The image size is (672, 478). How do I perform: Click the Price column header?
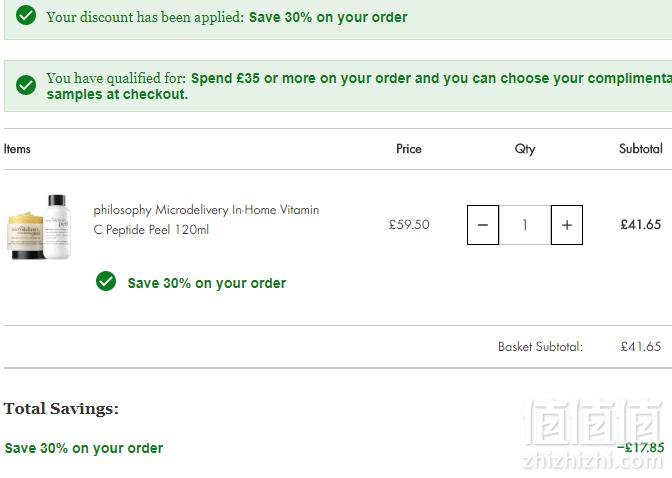pyautogui.click(x=408, y=149)
